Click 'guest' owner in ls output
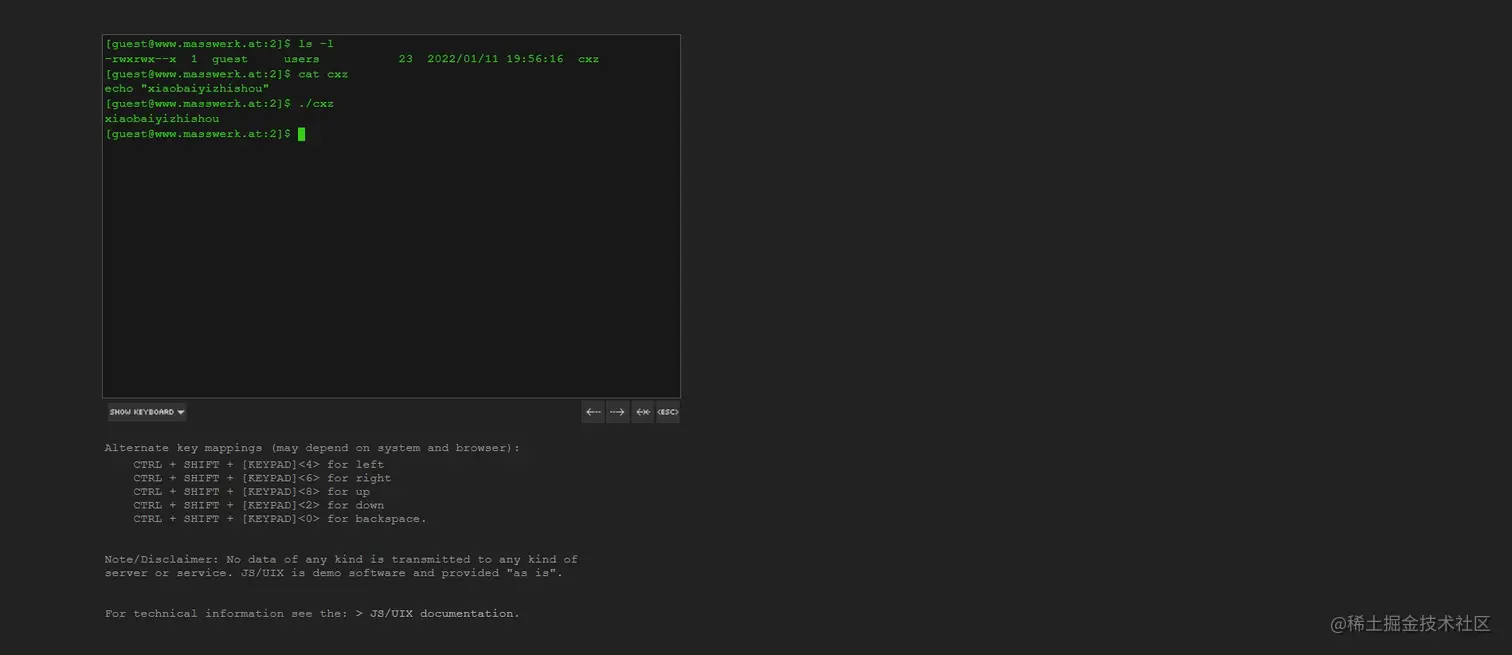The height and width of the screenshot is (655, 1512). [x=230, y=59]
